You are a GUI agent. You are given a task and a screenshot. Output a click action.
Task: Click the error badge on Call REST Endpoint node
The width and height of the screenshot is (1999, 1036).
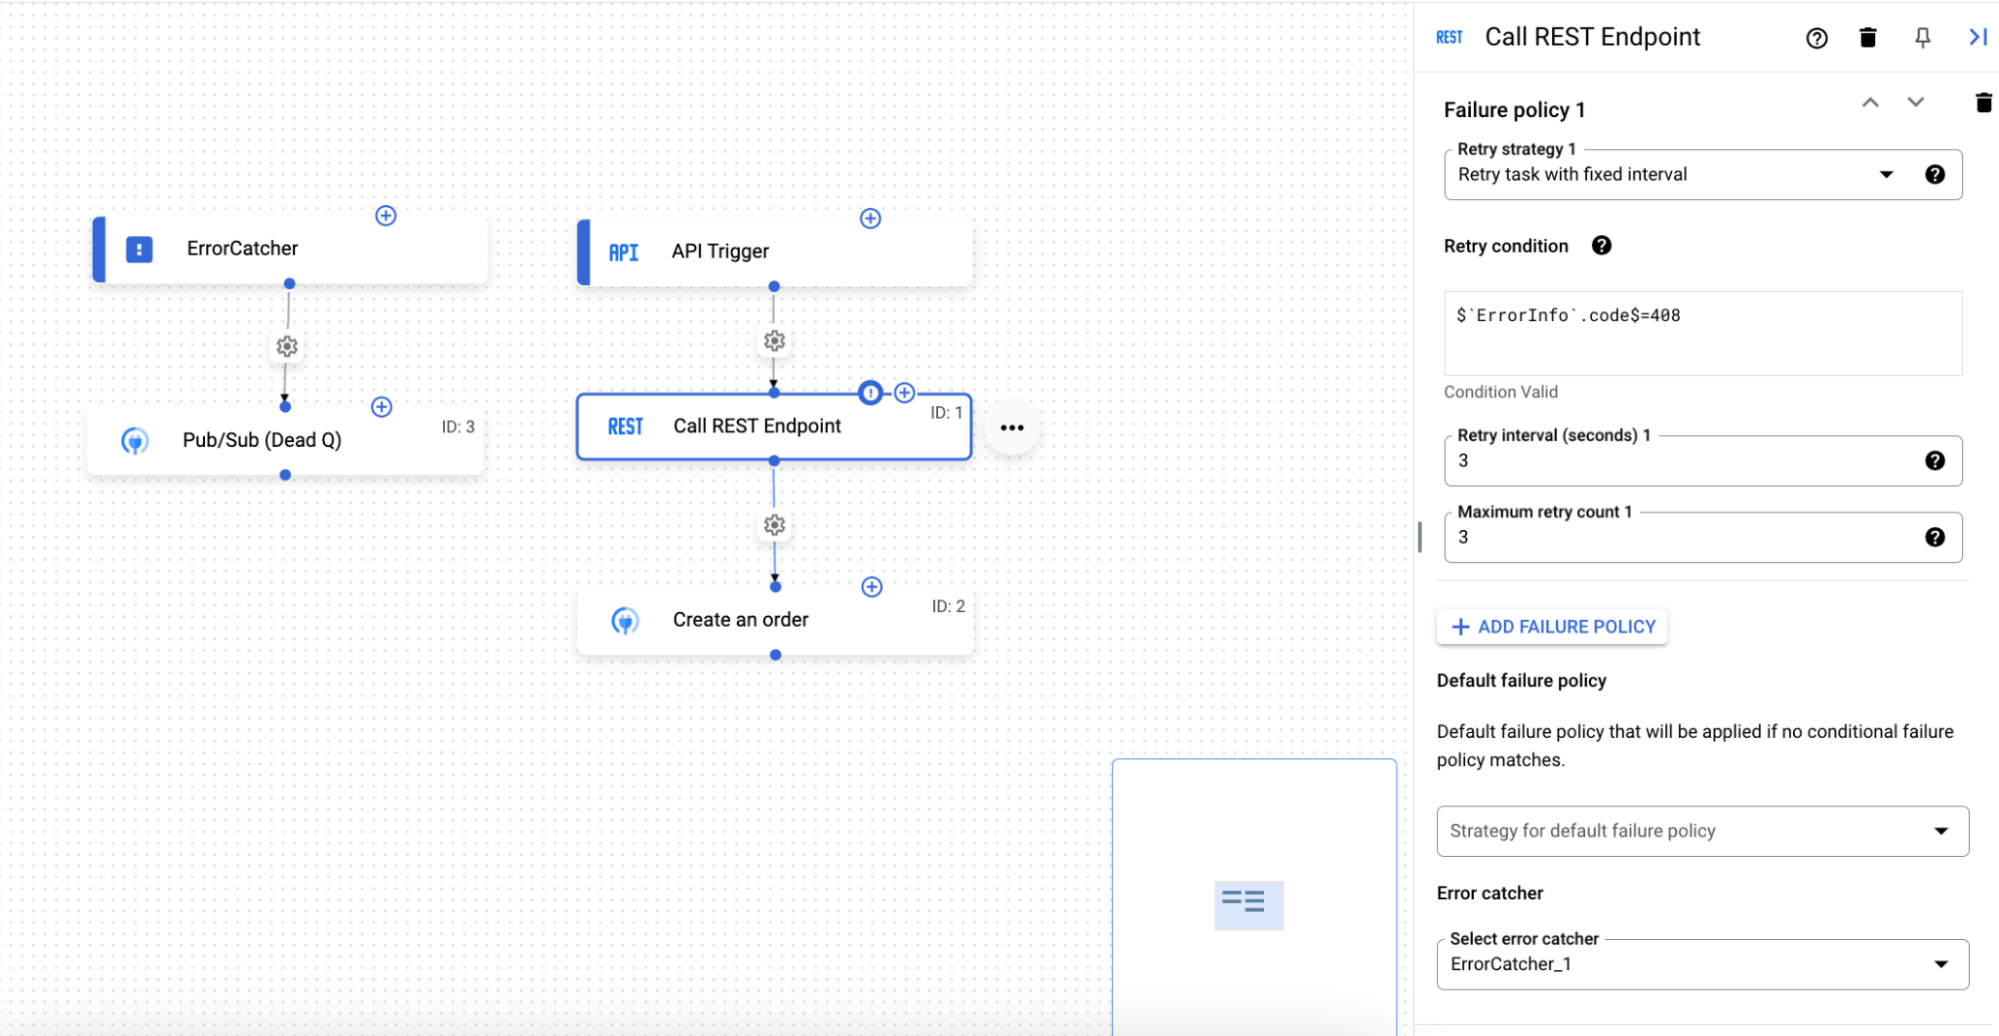click(x=871, y=393)
